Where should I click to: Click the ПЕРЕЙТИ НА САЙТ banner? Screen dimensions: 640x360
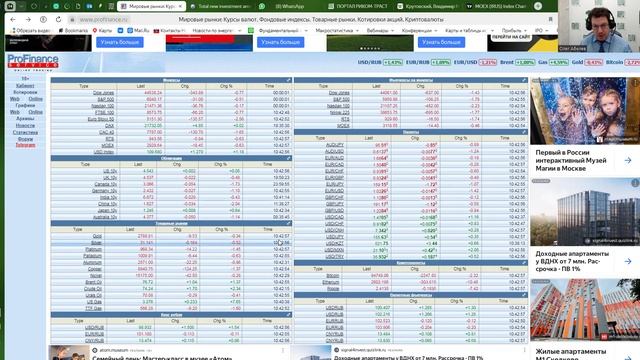pos(511,37)
